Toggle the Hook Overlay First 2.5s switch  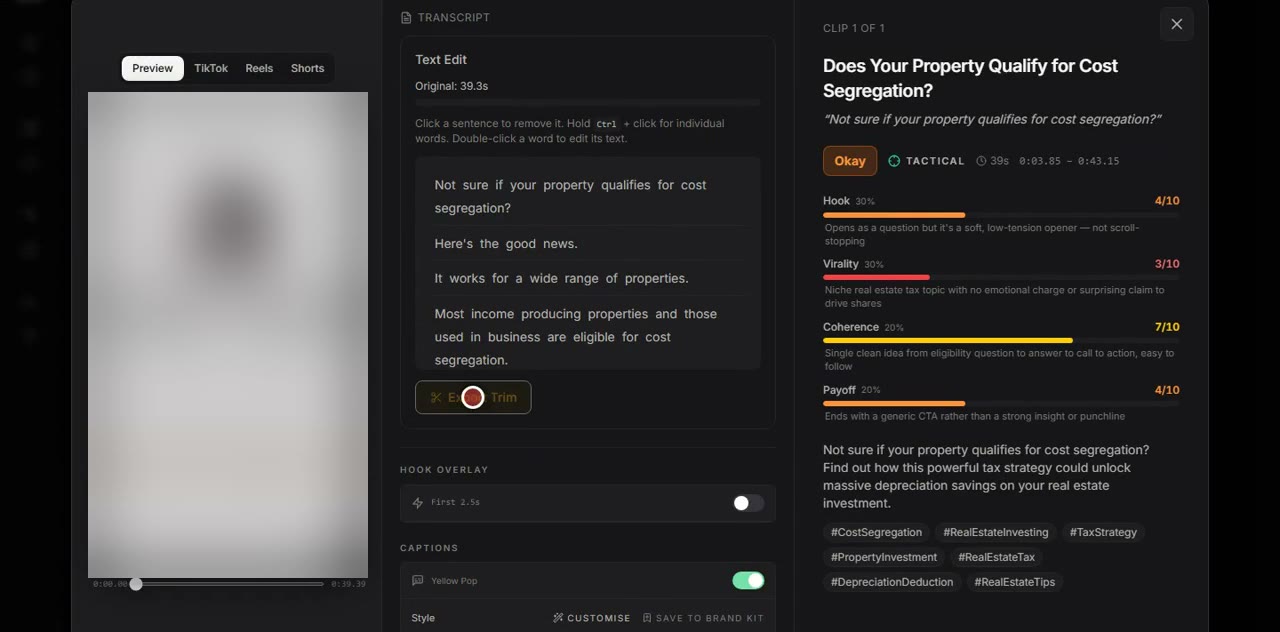(x=748, y=503)
